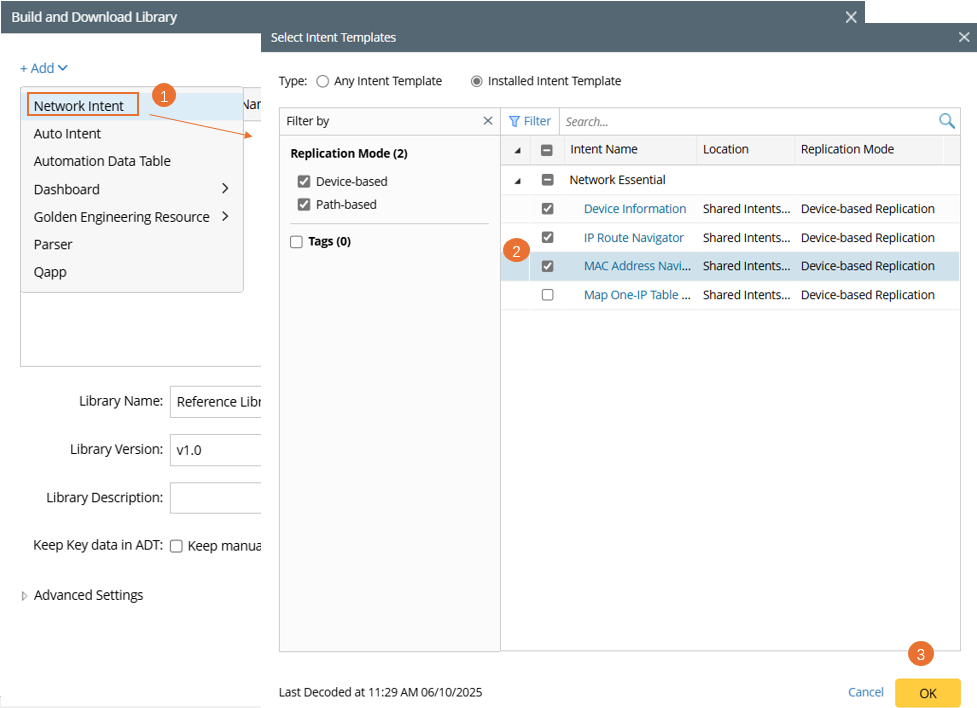Choose Automation Data Table from menu
Viewport: 977px width, 708px height.
point(102,161)
